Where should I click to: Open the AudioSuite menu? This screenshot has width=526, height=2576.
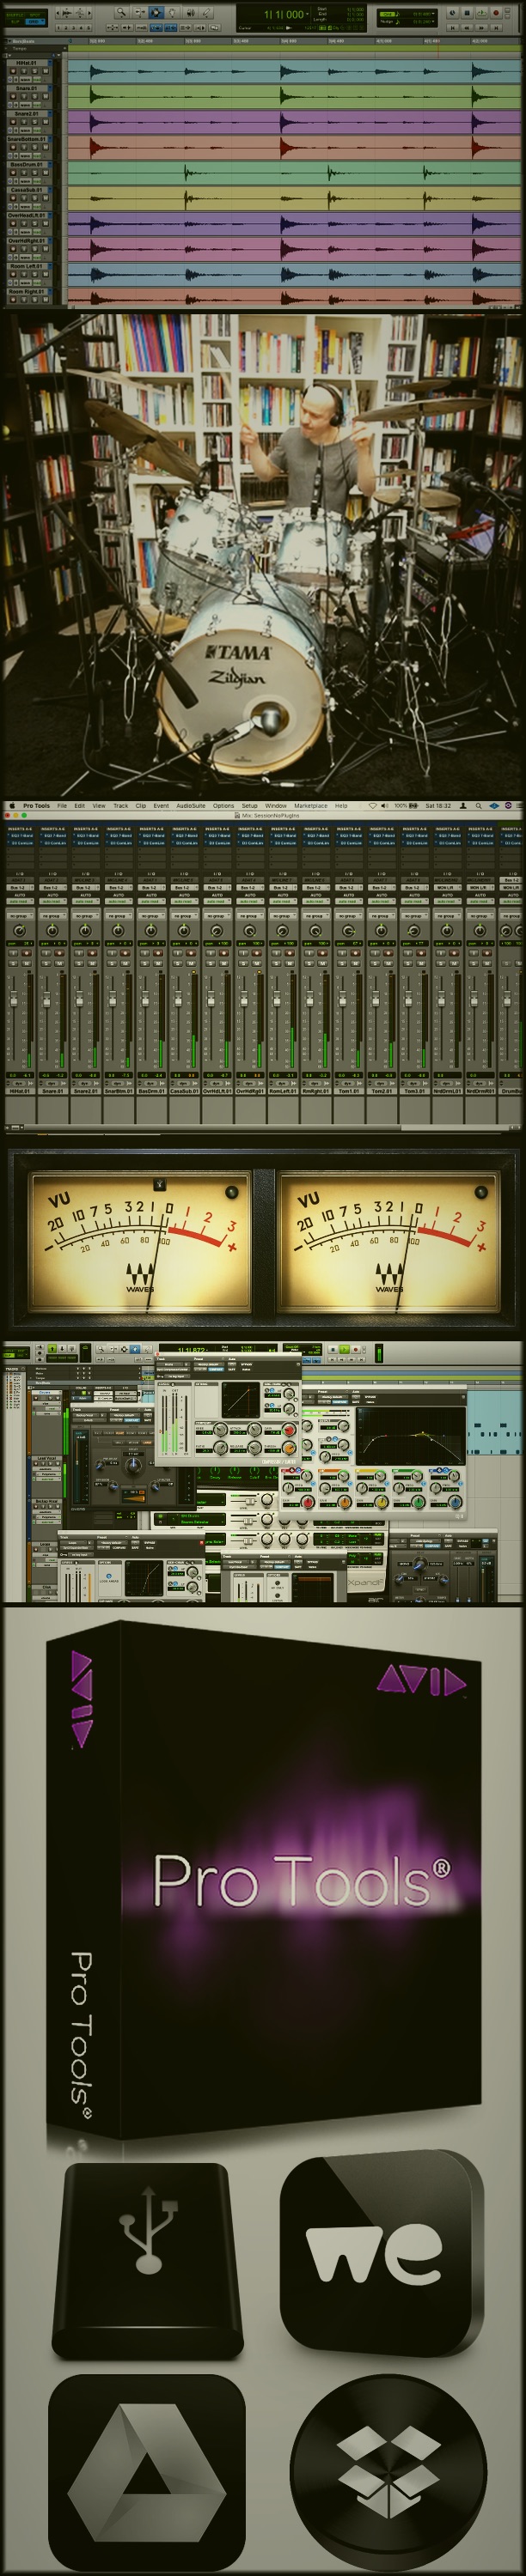coord(191,805)
